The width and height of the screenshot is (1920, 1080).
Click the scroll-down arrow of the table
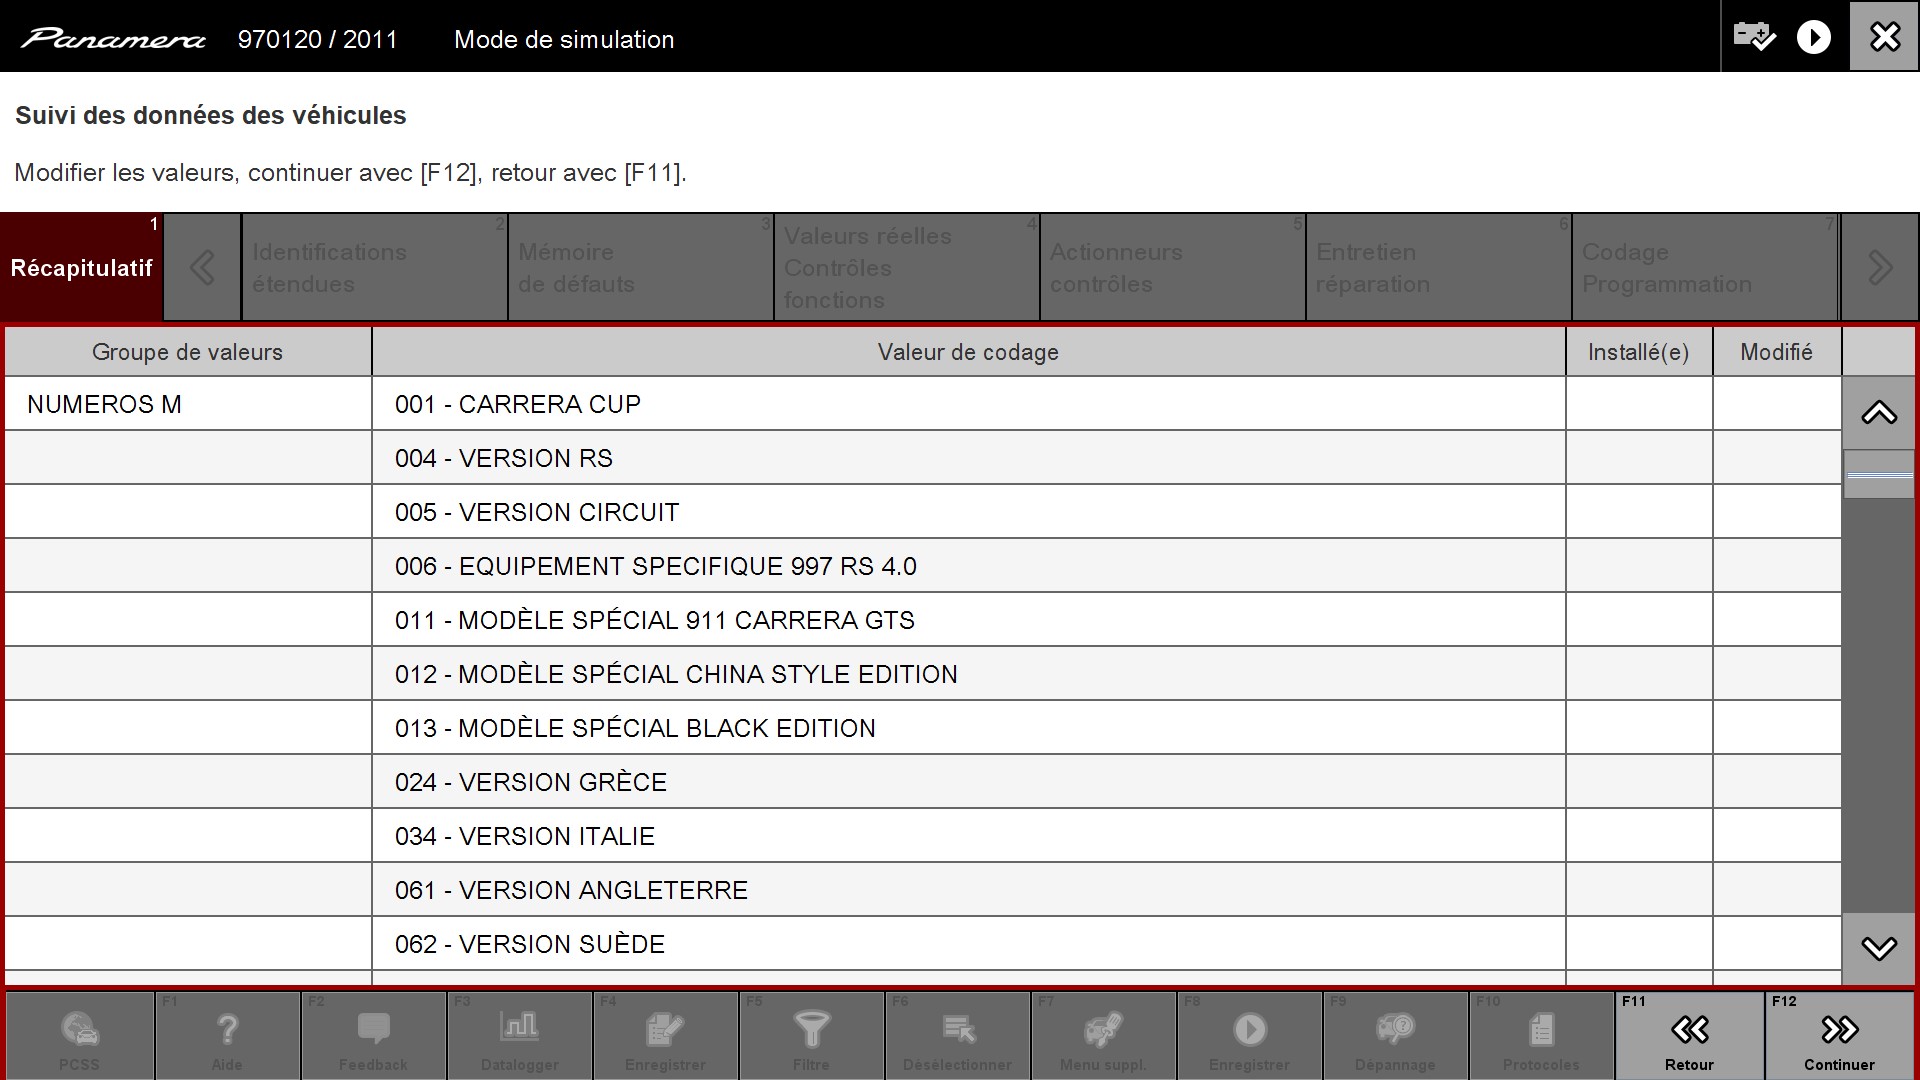tap(1878, 947)
